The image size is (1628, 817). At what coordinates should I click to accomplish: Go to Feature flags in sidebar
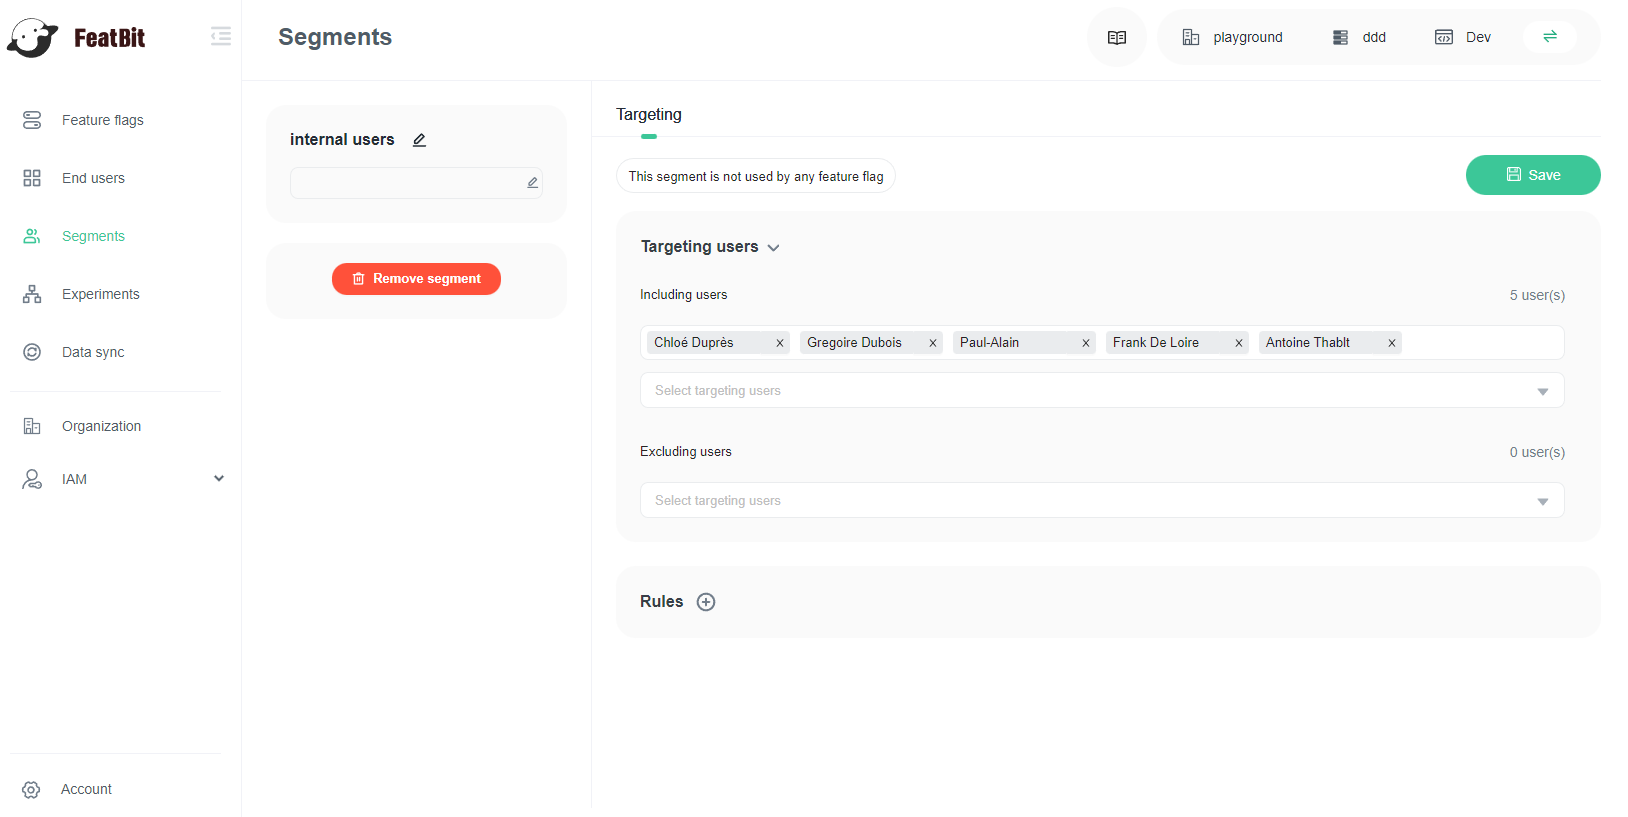[102, 120]
